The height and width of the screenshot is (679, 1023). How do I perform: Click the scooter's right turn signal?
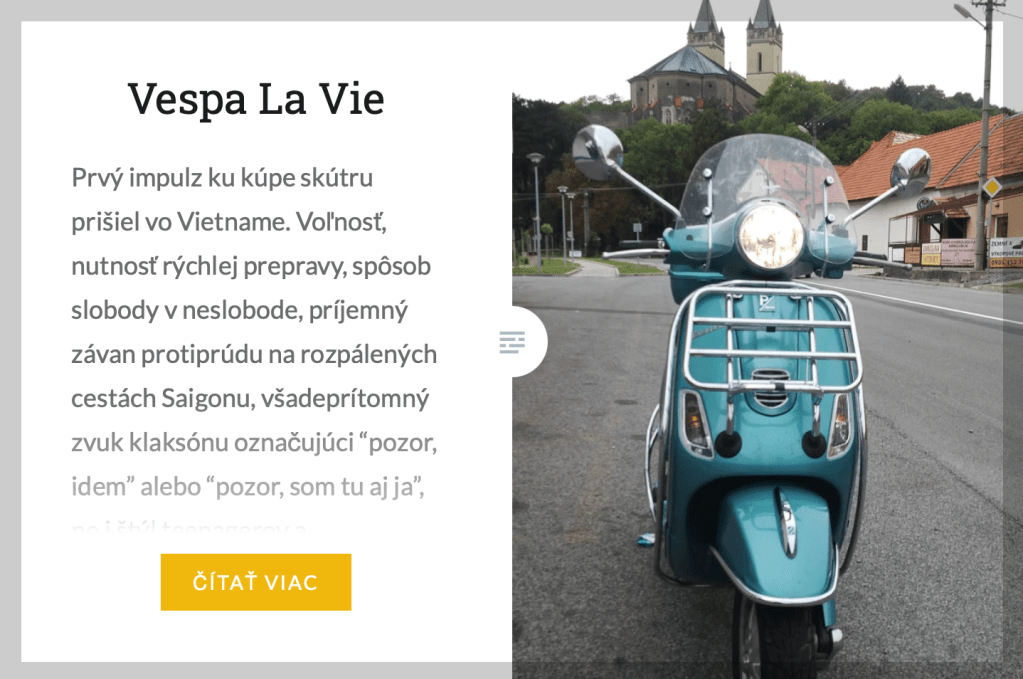841,425
